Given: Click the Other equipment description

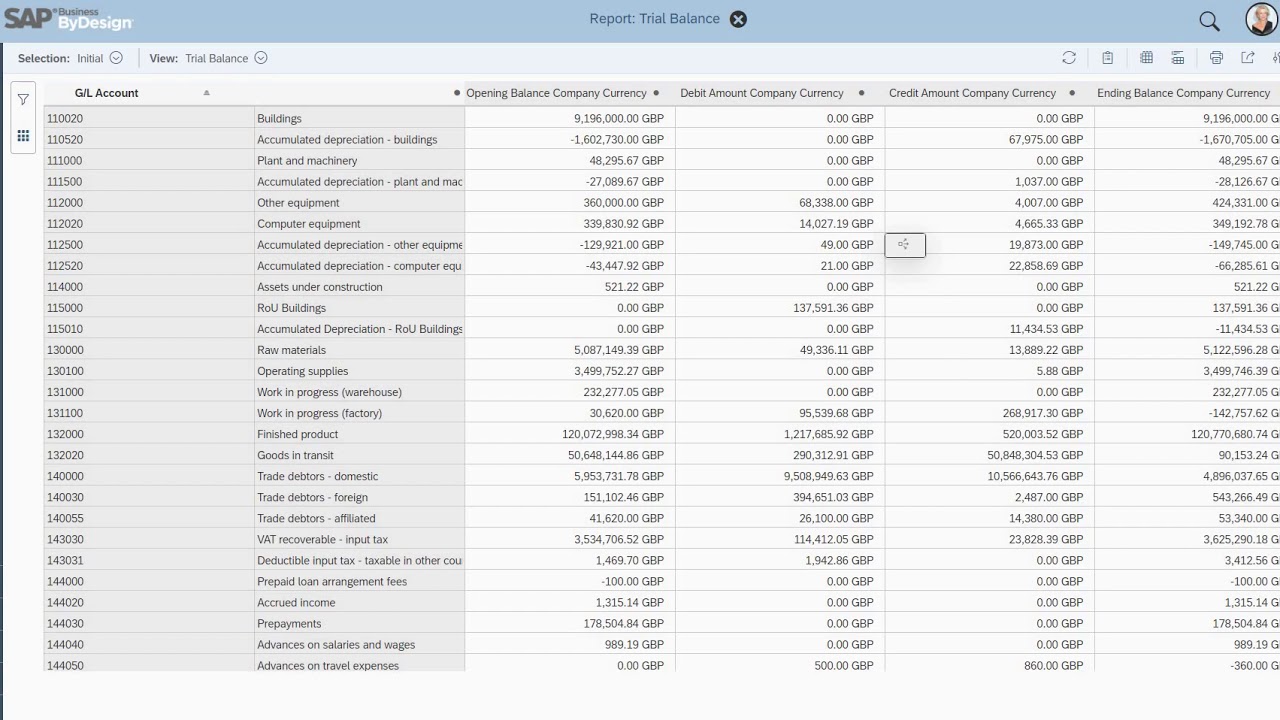Looking at the screenshot, I should coord(298,202).
